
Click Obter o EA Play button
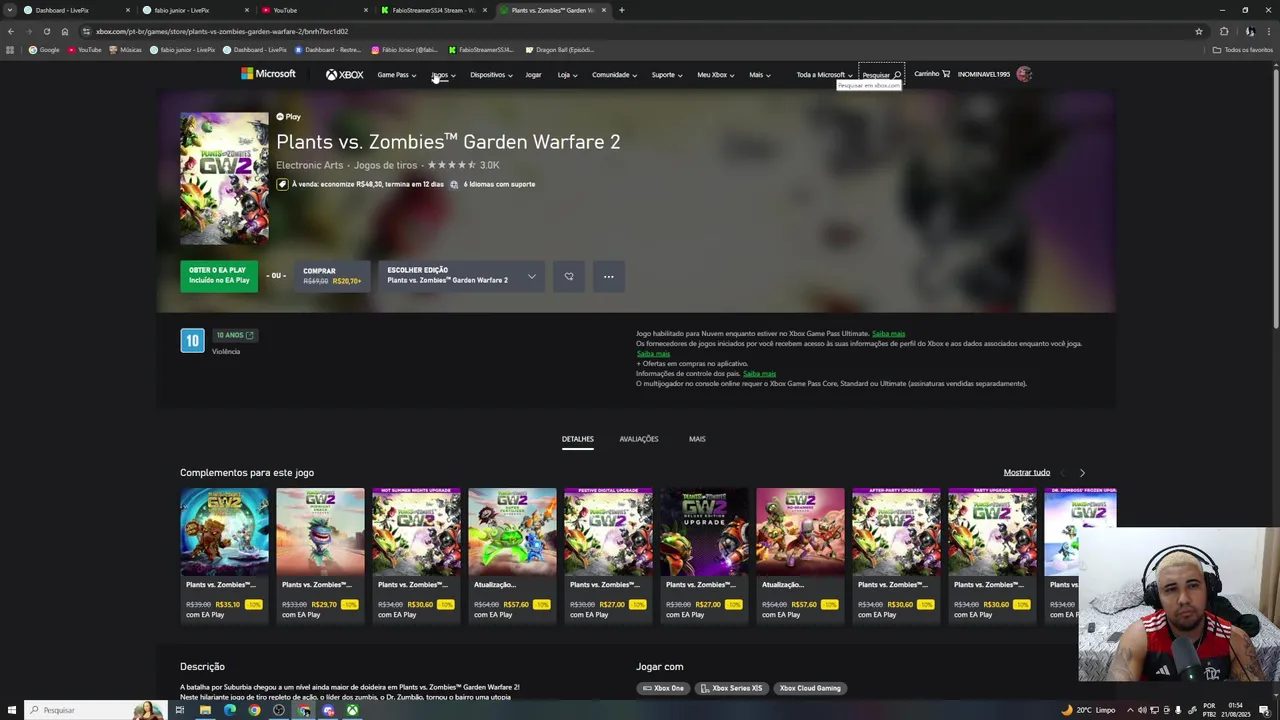point(219,276)
